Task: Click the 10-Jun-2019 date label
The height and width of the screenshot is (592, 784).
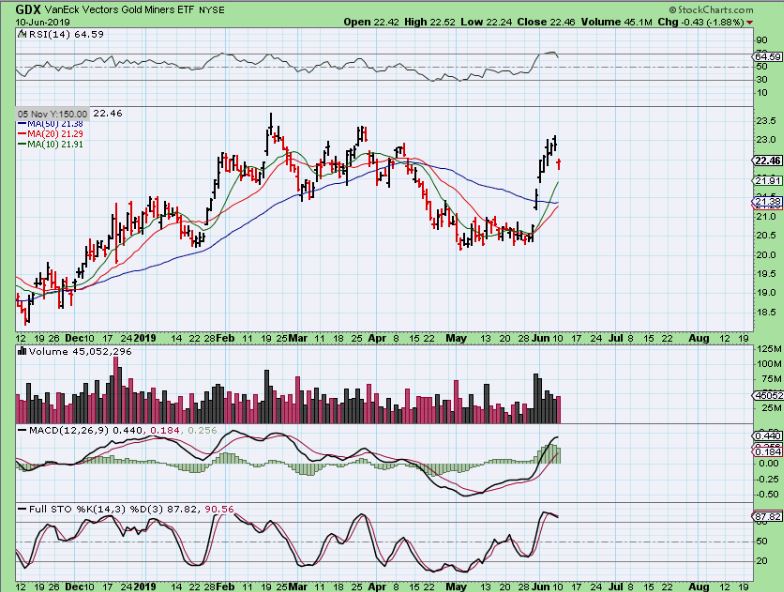Action: 42,22
